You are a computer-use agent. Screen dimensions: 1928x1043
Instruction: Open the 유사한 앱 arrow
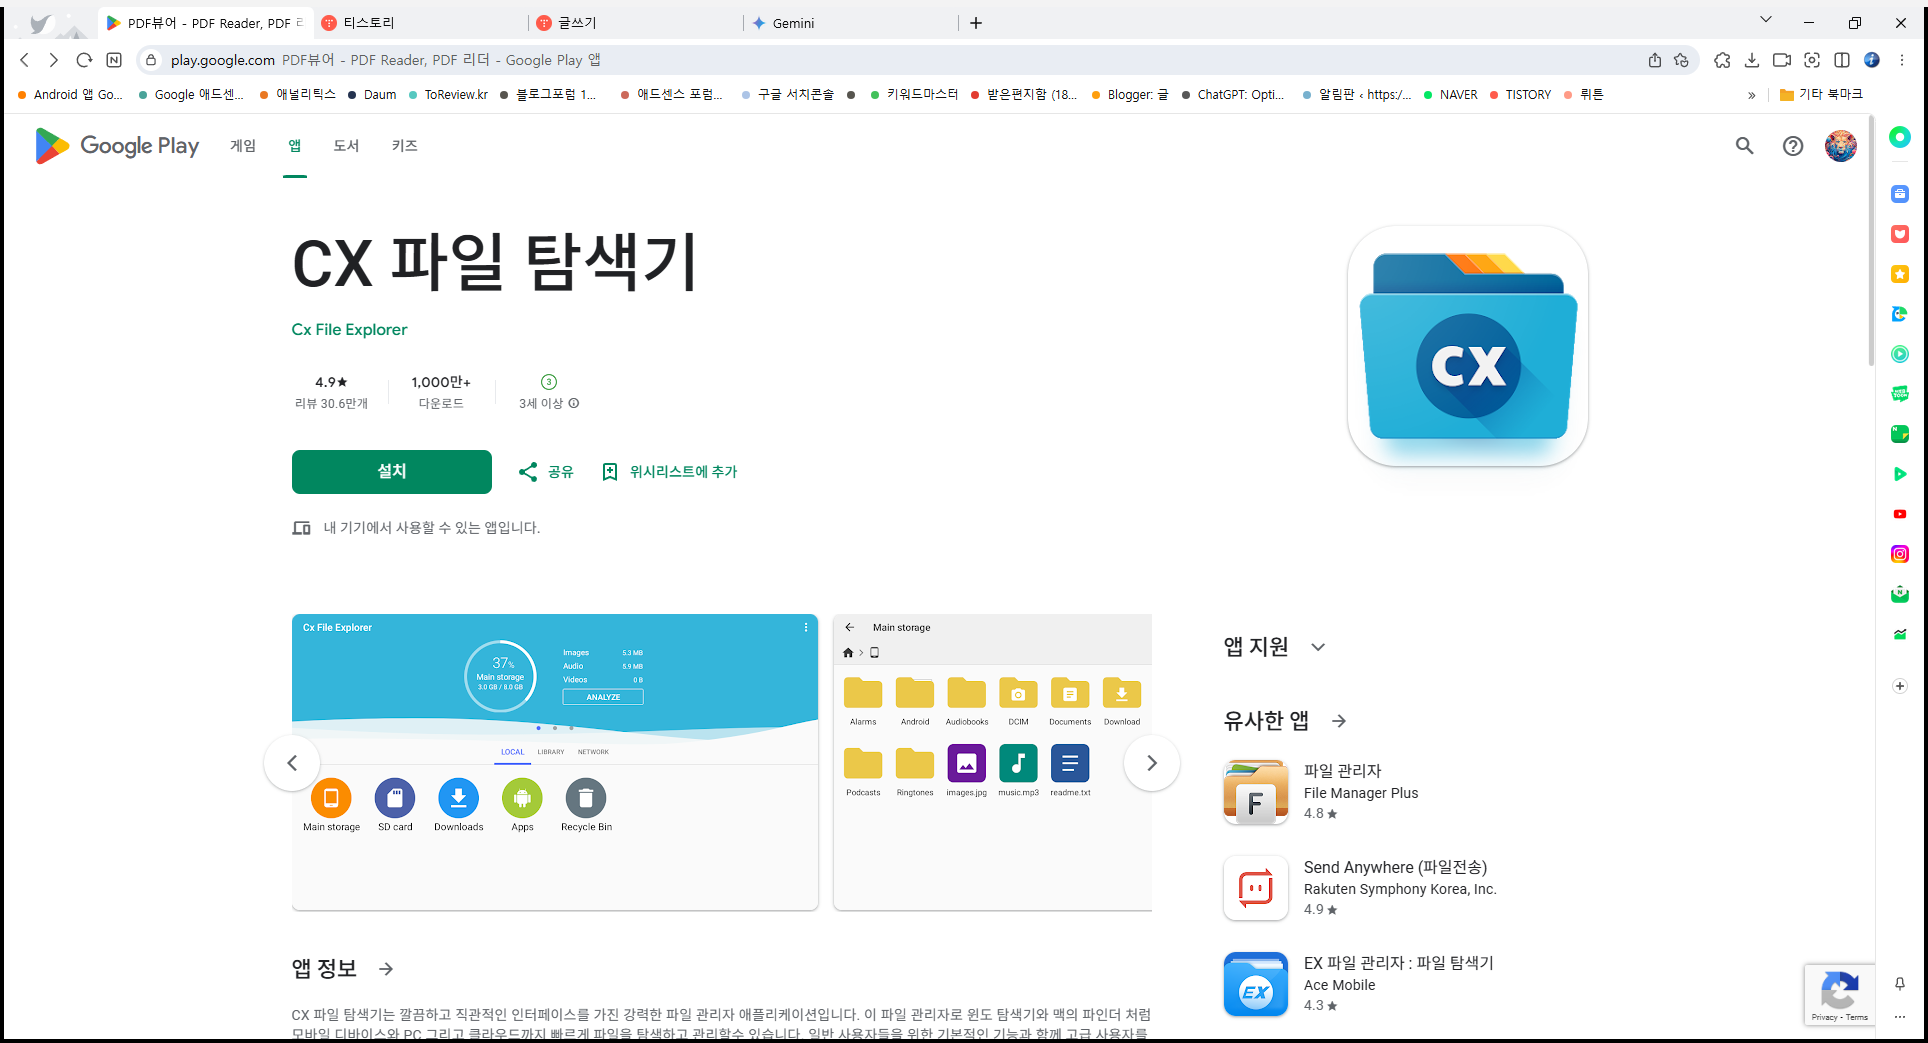[x=1339, y=721]
